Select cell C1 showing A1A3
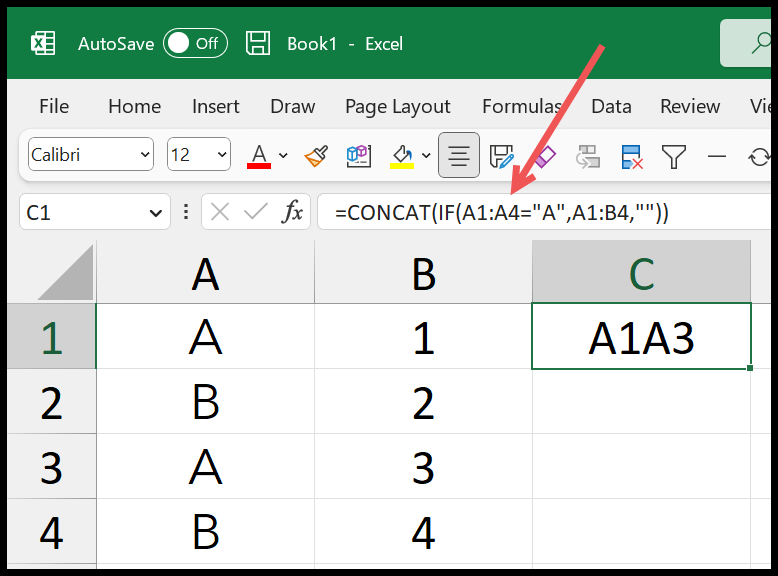 click(x=642, y=336)
